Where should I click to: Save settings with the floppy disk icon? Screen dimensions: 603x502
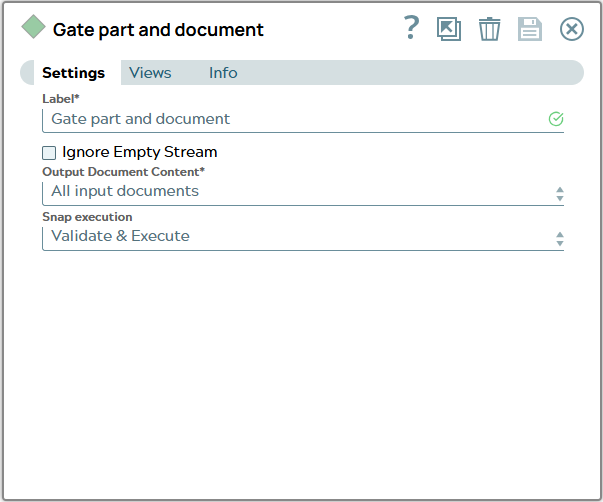[530, 29]
